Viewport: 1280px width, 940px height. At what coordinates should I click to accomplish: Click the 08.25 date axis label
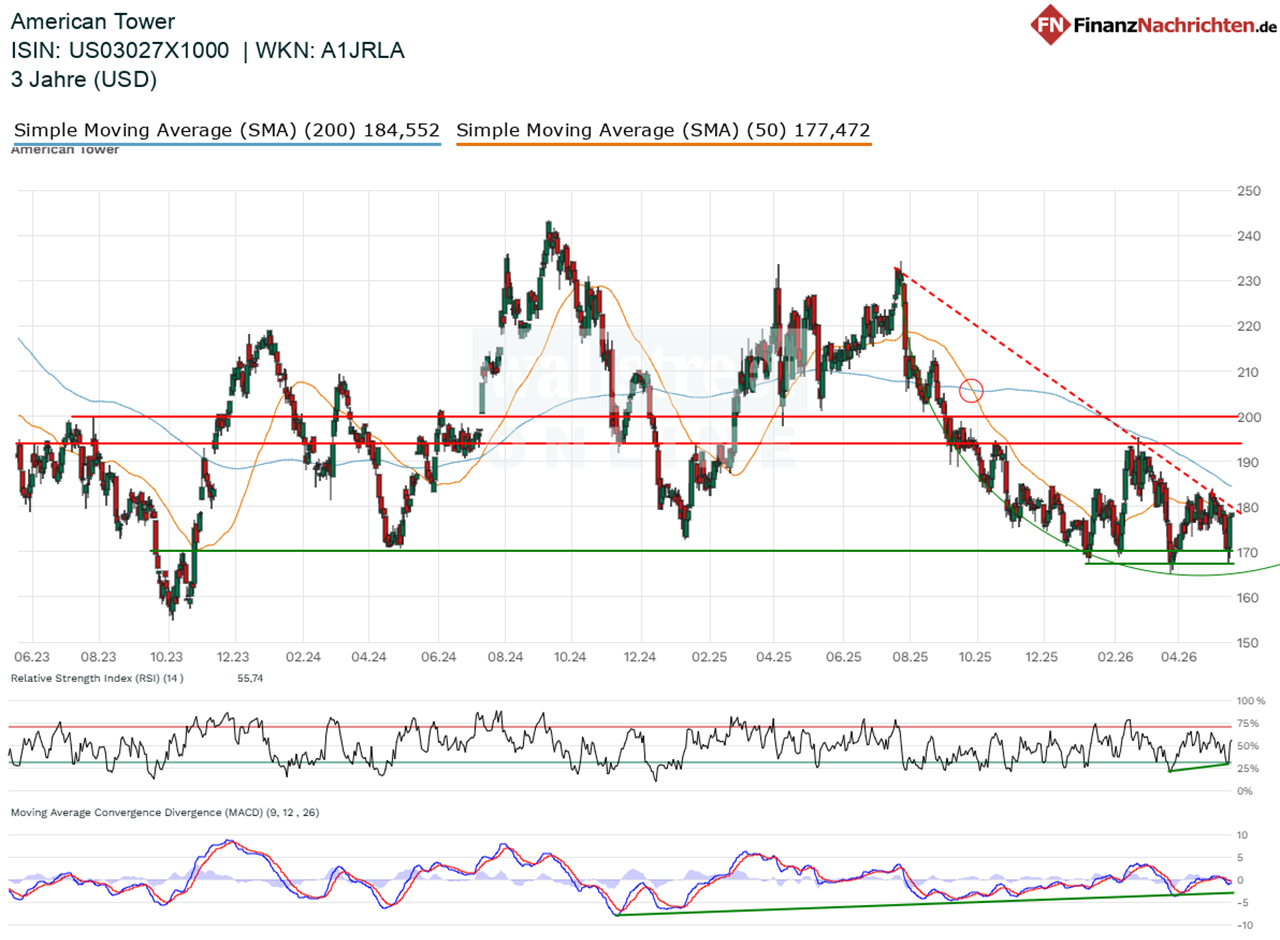coord(908,656)
